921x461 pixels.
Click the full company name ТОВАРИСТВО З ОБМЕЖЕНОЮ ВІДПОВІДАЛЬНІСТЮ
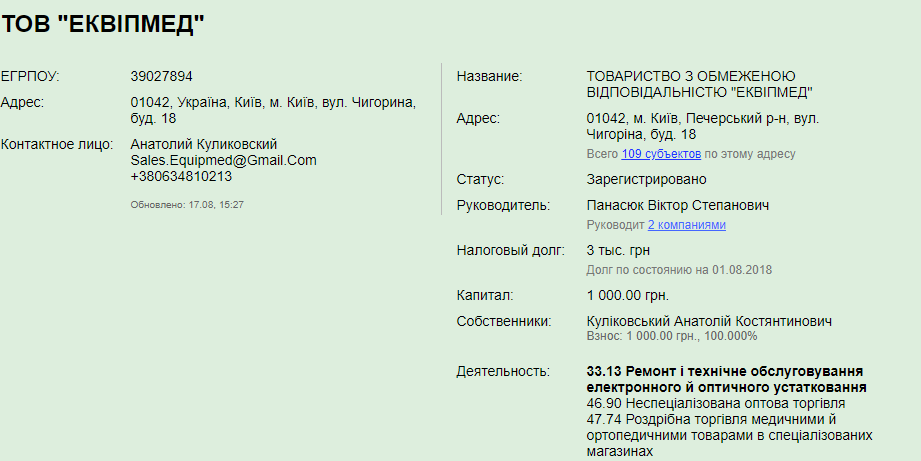(699, 84)
